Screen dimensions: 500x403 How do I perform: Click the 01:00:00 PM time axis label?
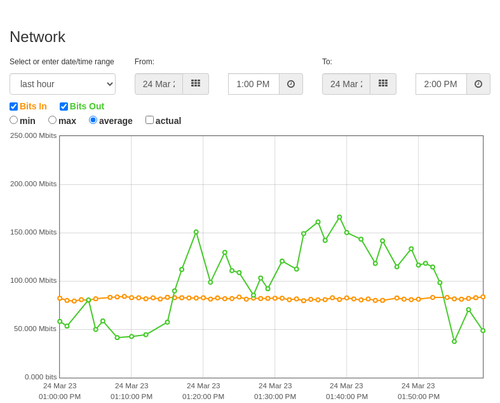[60, 397]
